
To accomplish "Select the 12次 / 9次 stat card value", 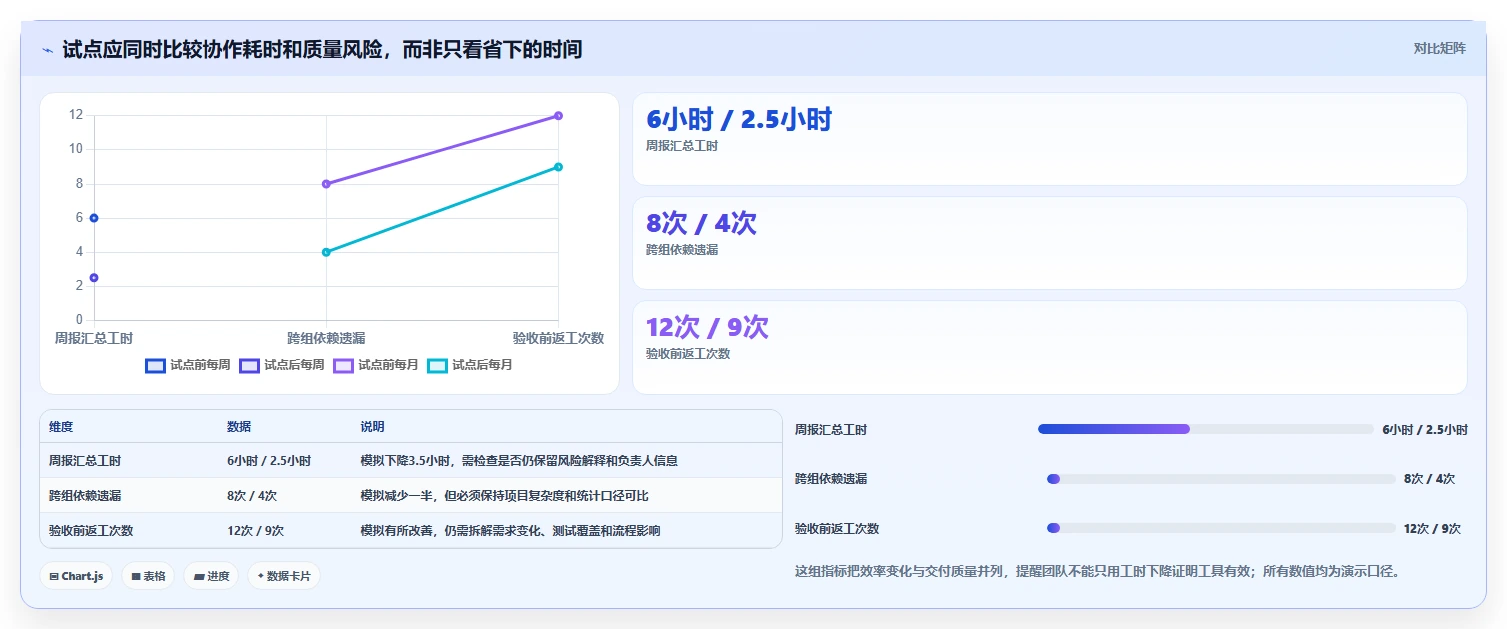I will [x=707, y=328].
